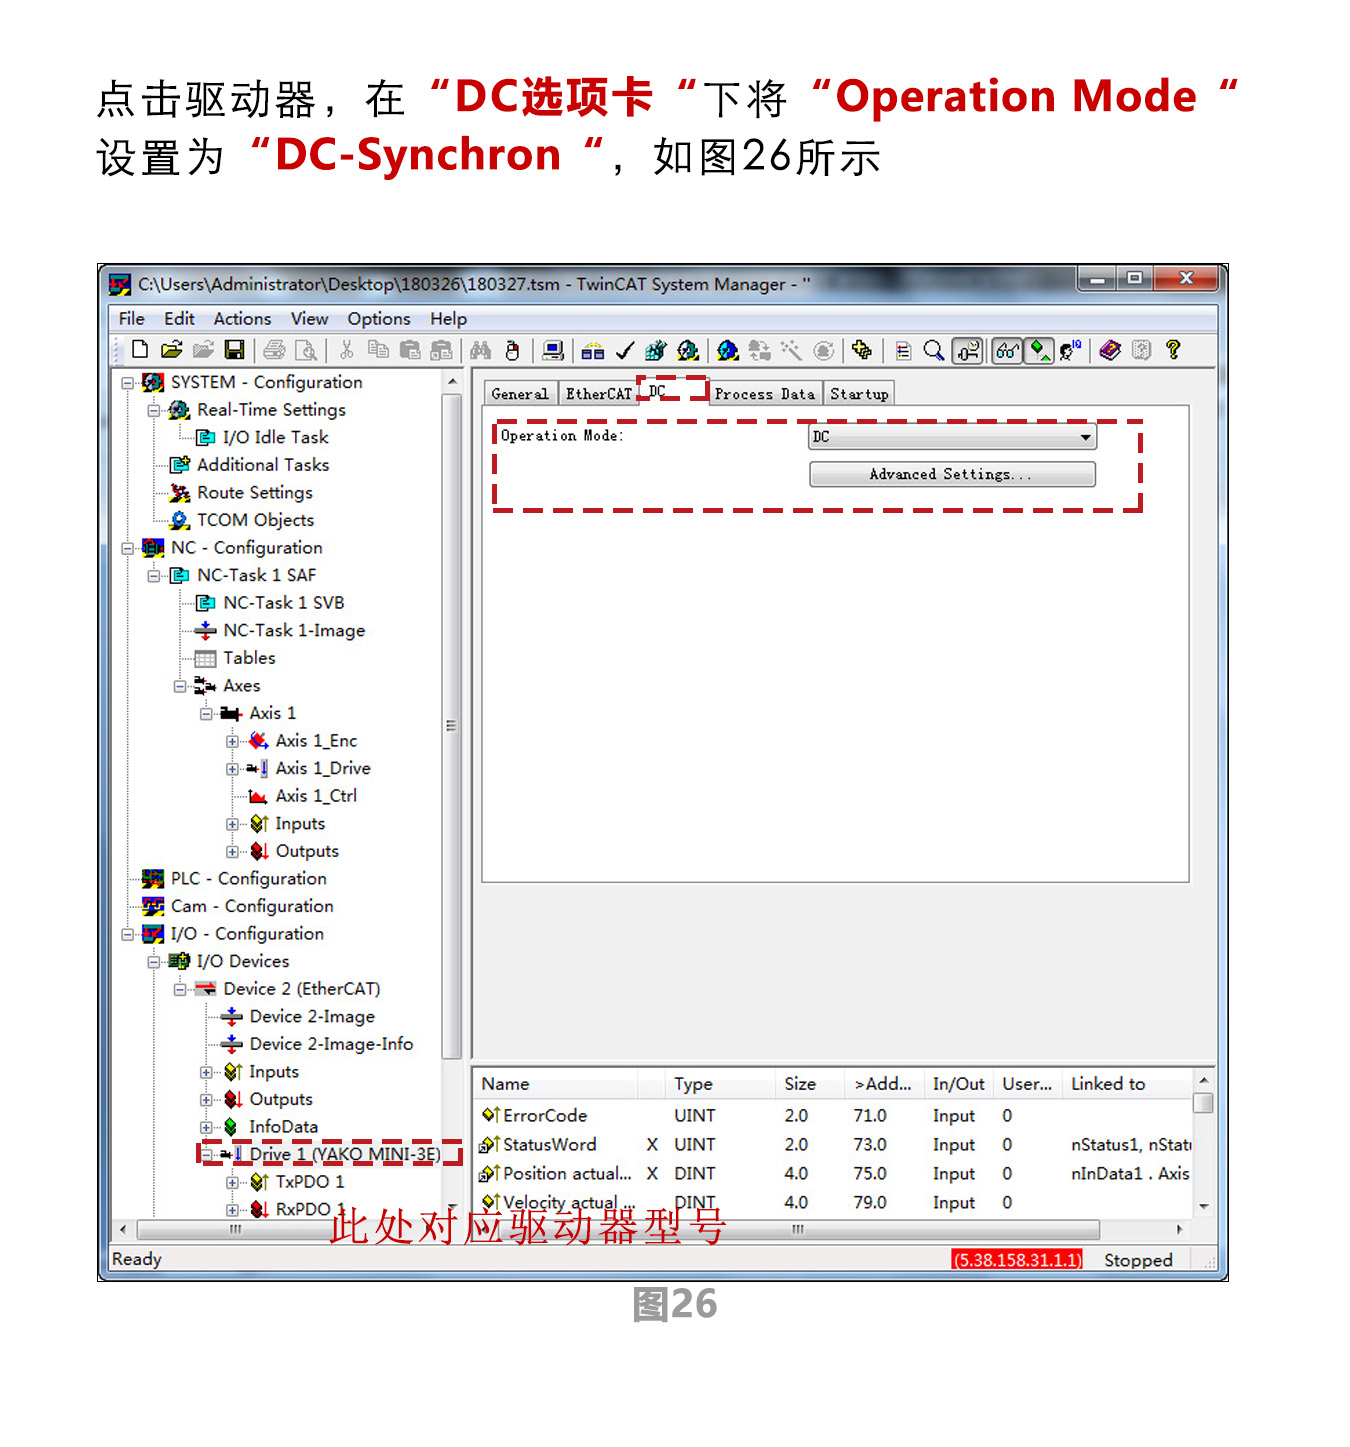The width and height of the screenshot is (1350, 1447).
Task: Expand the Axis 1_Drive node
Action: 232,769
